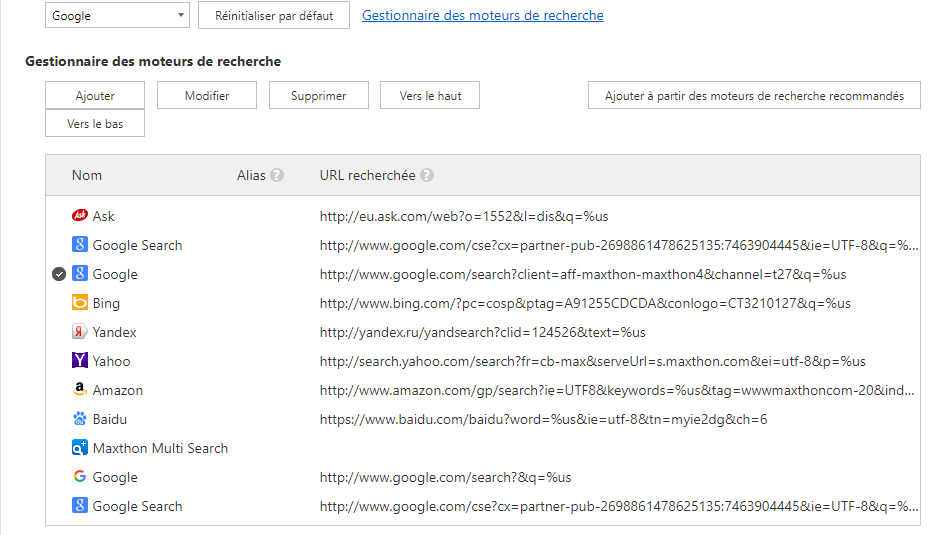Click the Yahoo search engine icon
This screenshot has width=929, height=535.
[x=80, y=361]
